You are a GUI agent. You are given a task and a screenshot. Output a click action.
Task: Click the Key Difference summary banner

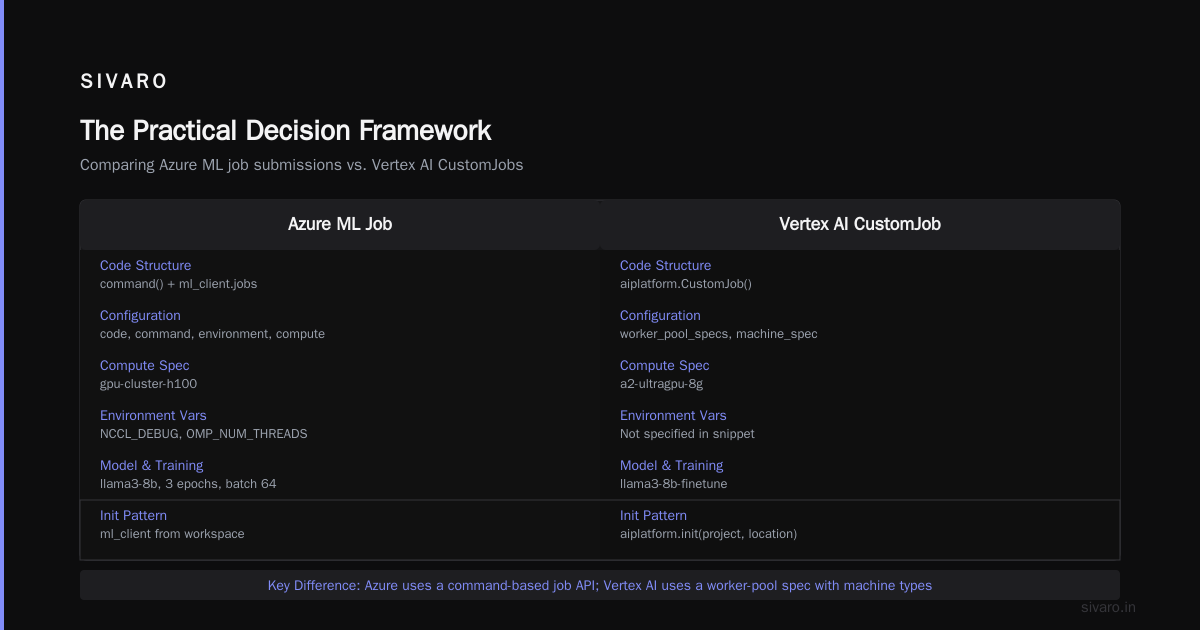pyautogui.click(x=600, y=585)
